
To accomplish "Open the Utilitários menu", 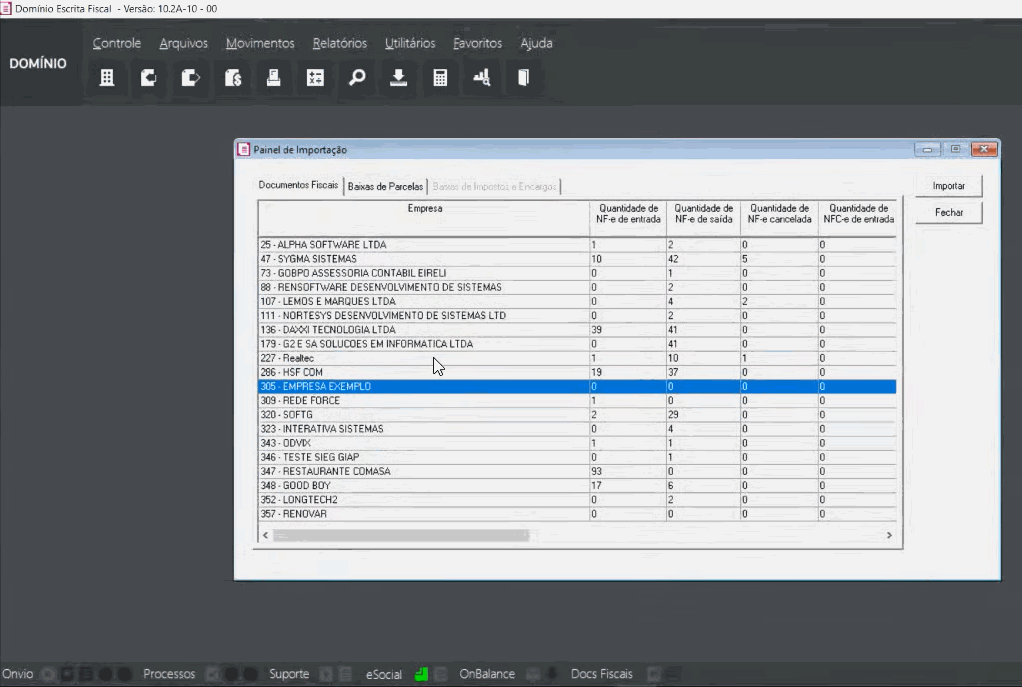I will (410, 43).
